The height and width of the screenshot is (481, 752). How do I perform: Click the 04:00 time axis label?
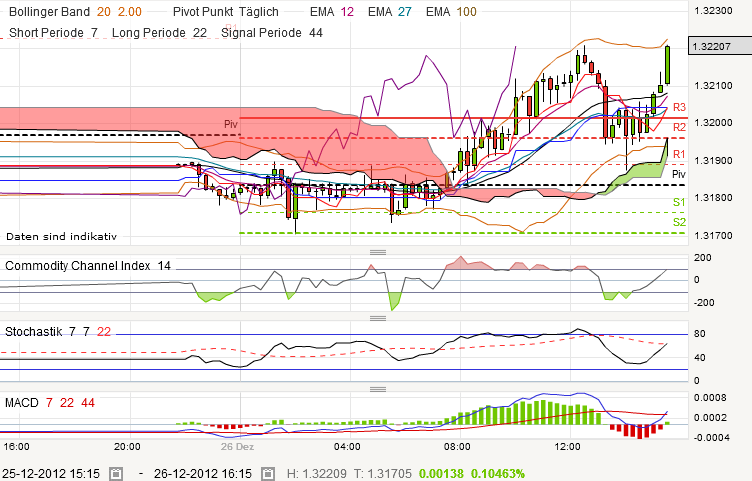click(x=347, y=447)
